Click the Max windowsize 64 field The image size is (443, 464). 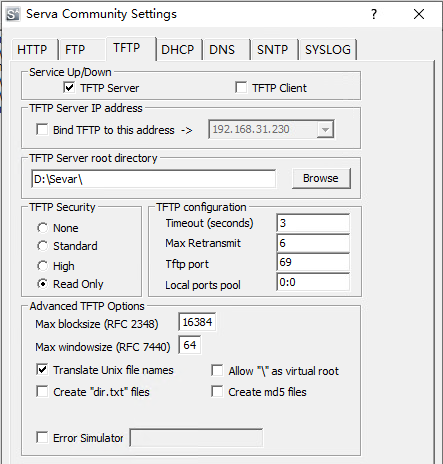click(190, 345)
